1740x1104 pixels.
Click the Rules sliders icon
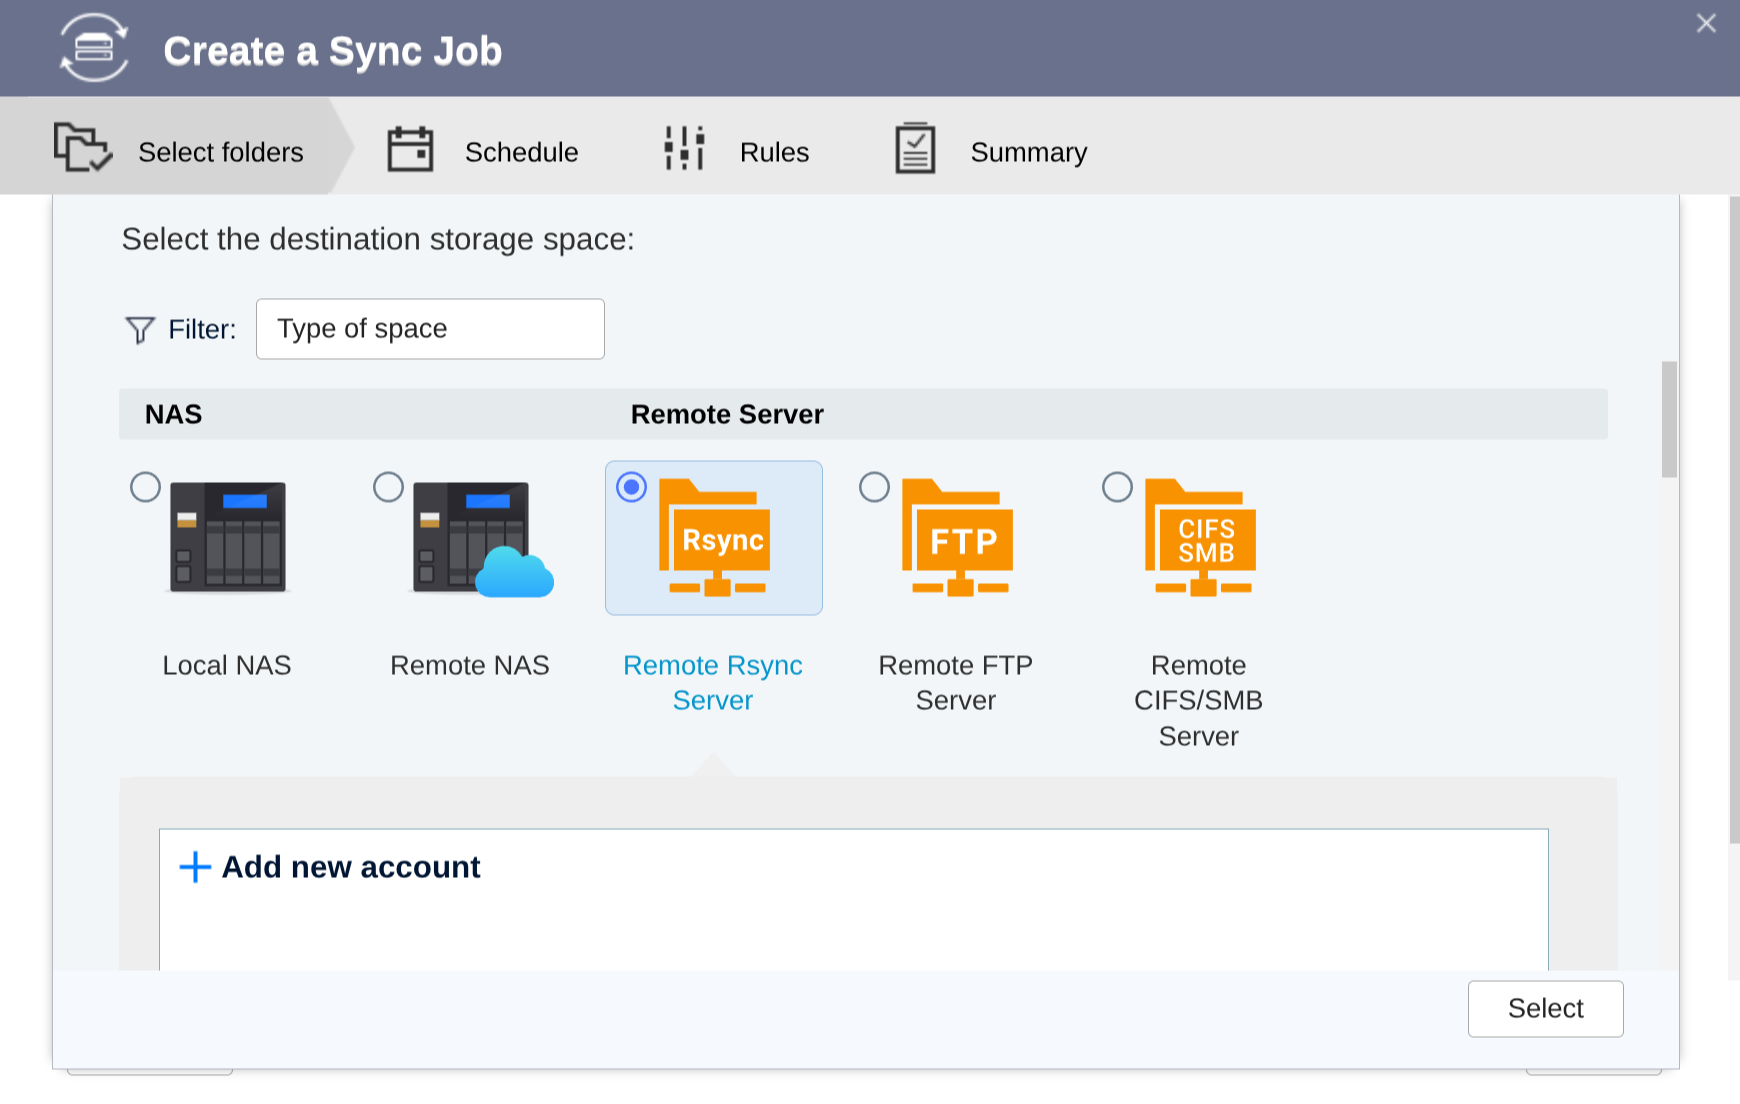pos(685,148)
